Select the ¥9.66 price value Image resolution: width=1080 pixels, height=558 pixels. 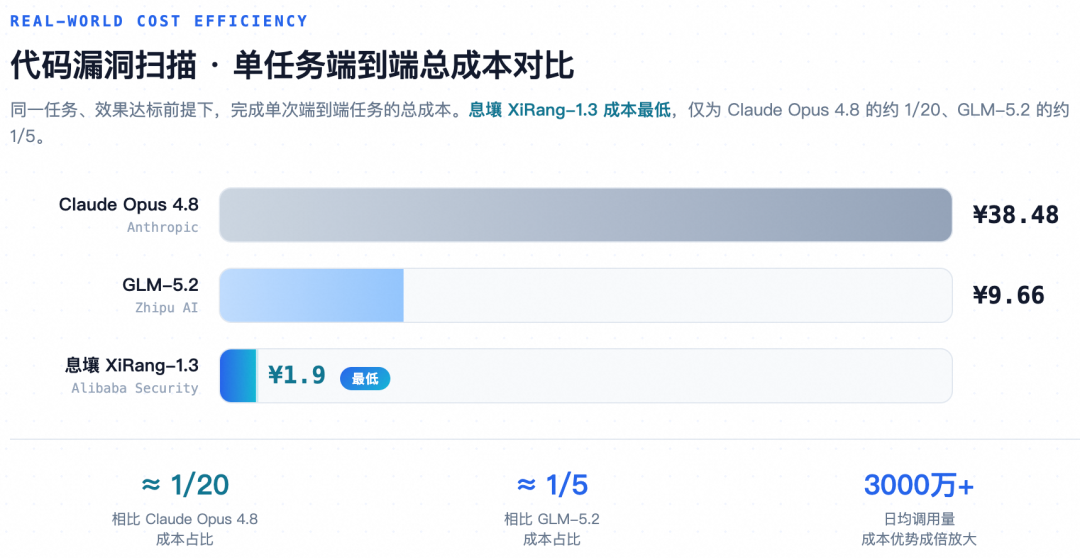tap(1008, 296)
